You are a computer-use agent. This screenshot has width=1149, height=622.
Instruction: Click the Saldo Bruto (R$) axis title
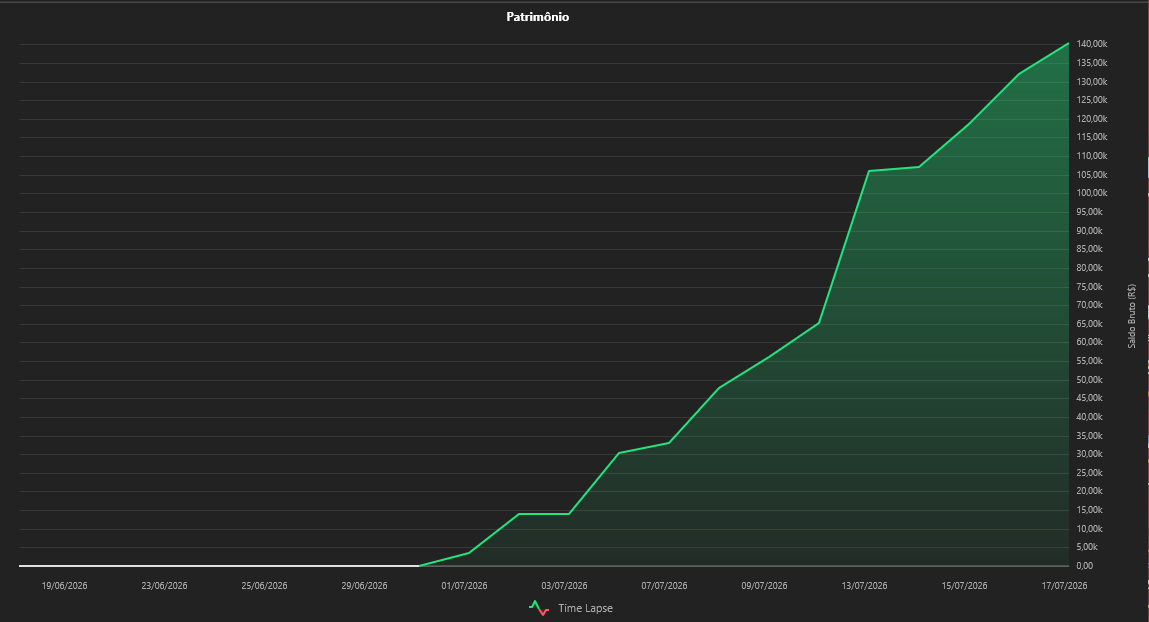click(x=1131, y=316)
